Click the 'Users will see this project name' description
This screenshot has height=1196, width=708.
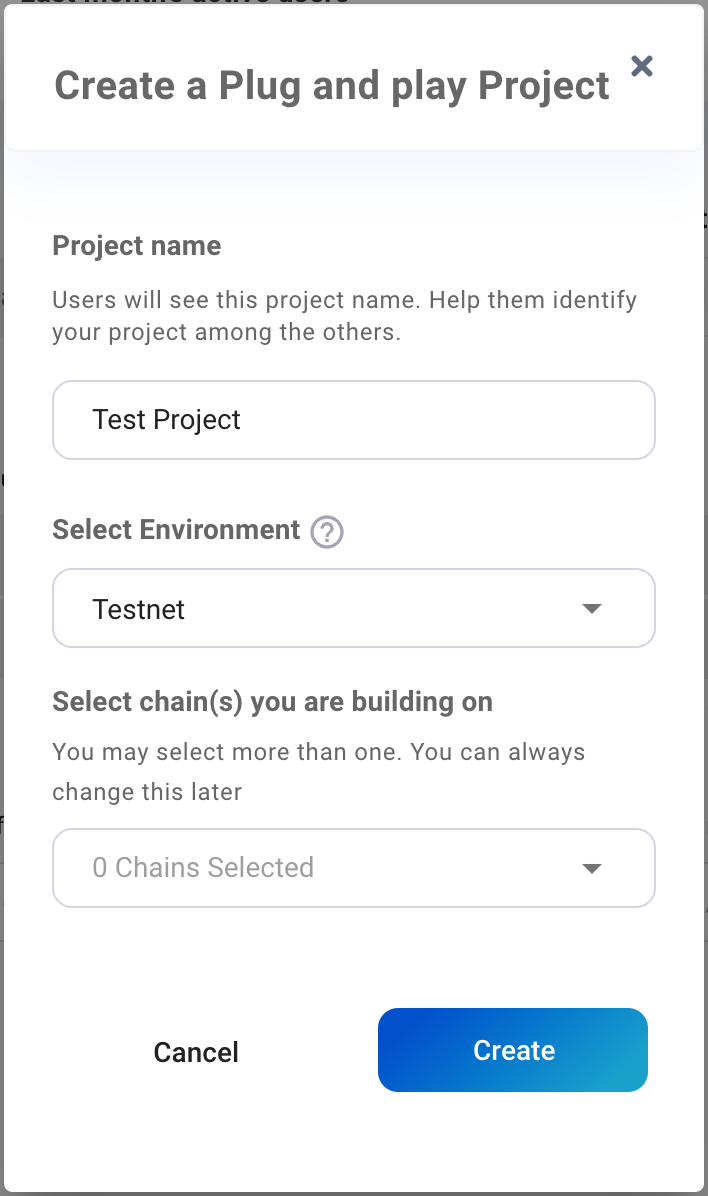344,300
